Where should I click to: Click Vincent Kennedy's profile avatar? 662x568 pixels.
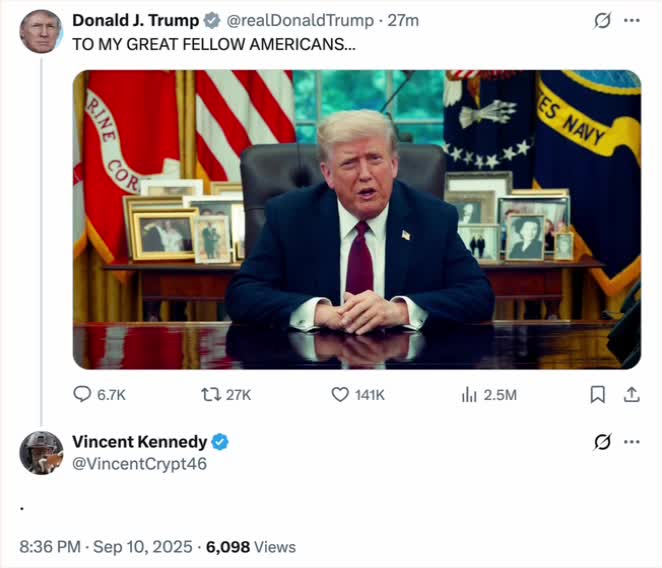coord(41,453)
